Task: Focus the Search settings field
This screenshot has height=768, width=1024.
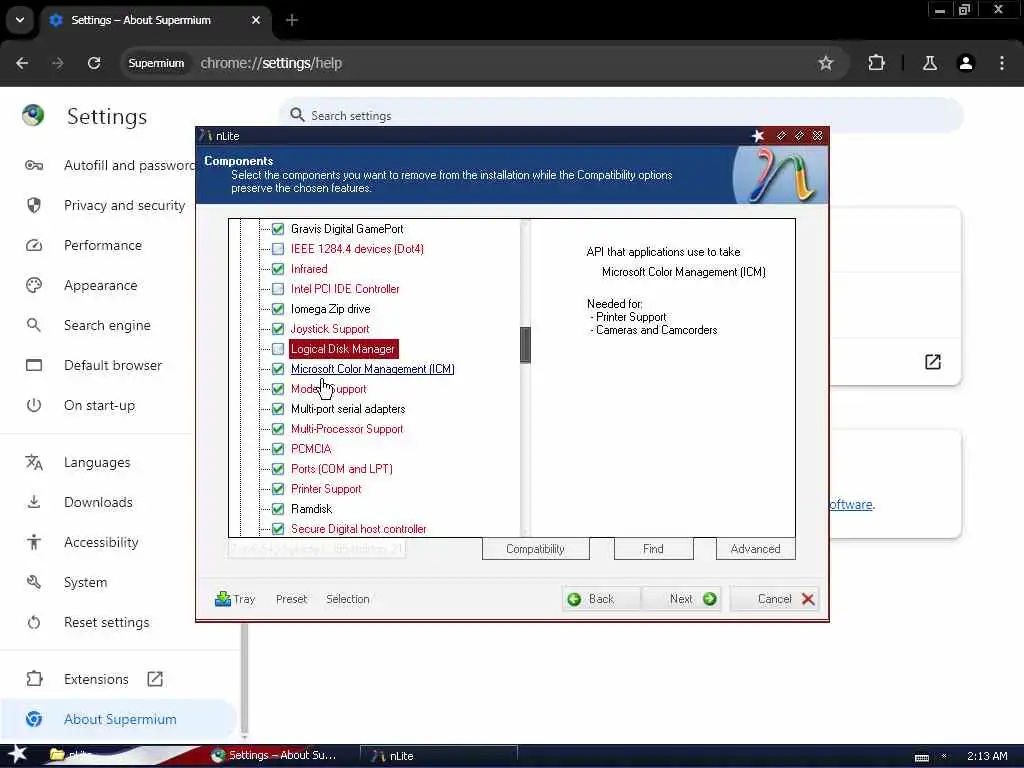Action: coord(620,116)
